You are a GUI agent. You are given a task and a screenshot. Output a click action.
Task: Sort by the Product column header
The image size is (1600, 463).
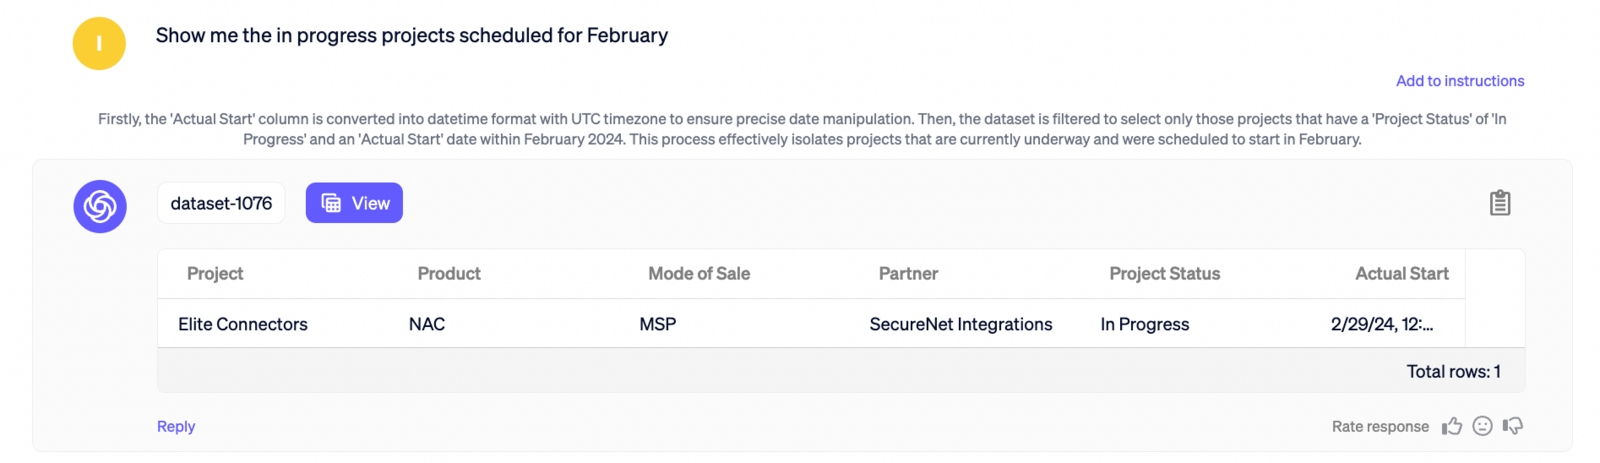coord(449,274)
